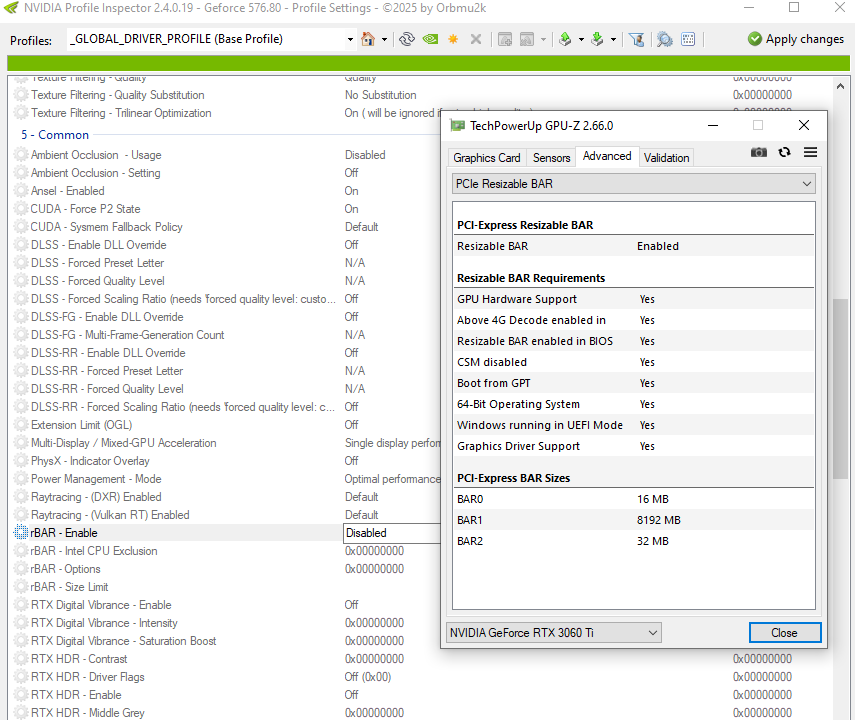Open the Profiles combo box dropdown arrow

click(x=350, y=39)
